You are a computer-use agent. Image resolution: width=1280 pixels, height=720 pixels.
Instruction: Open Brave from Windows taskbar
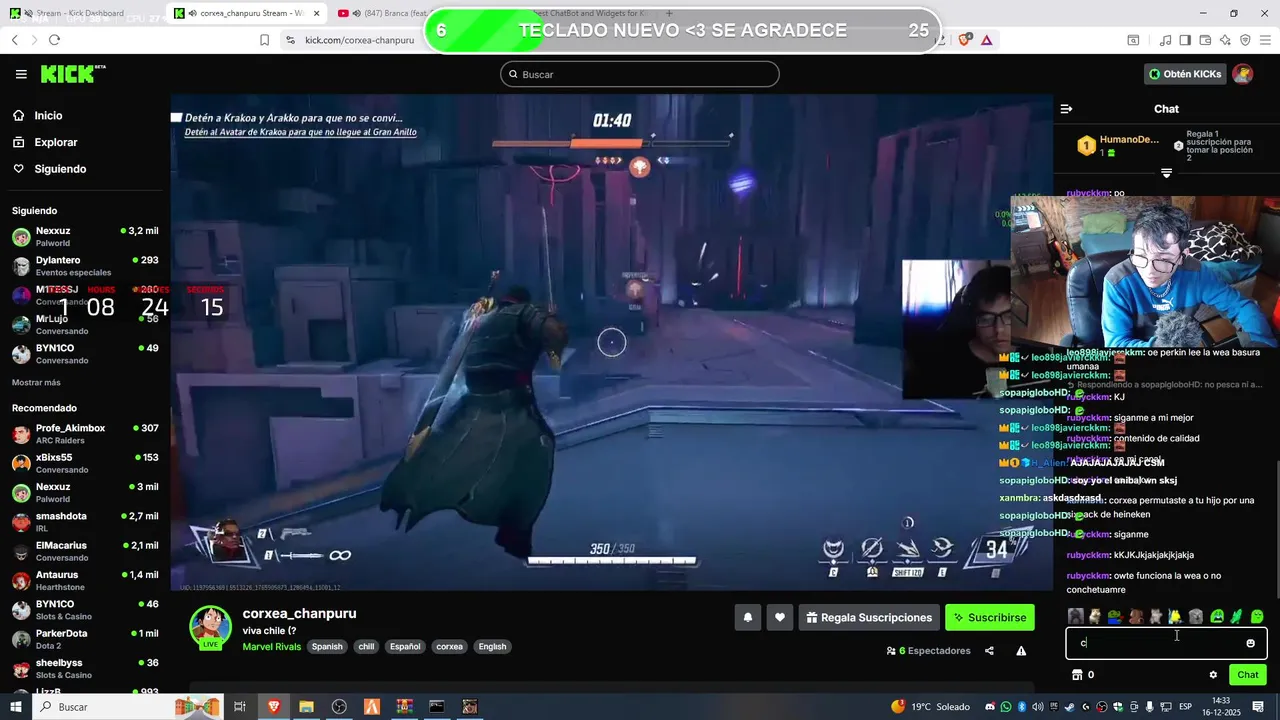[273, 707]
